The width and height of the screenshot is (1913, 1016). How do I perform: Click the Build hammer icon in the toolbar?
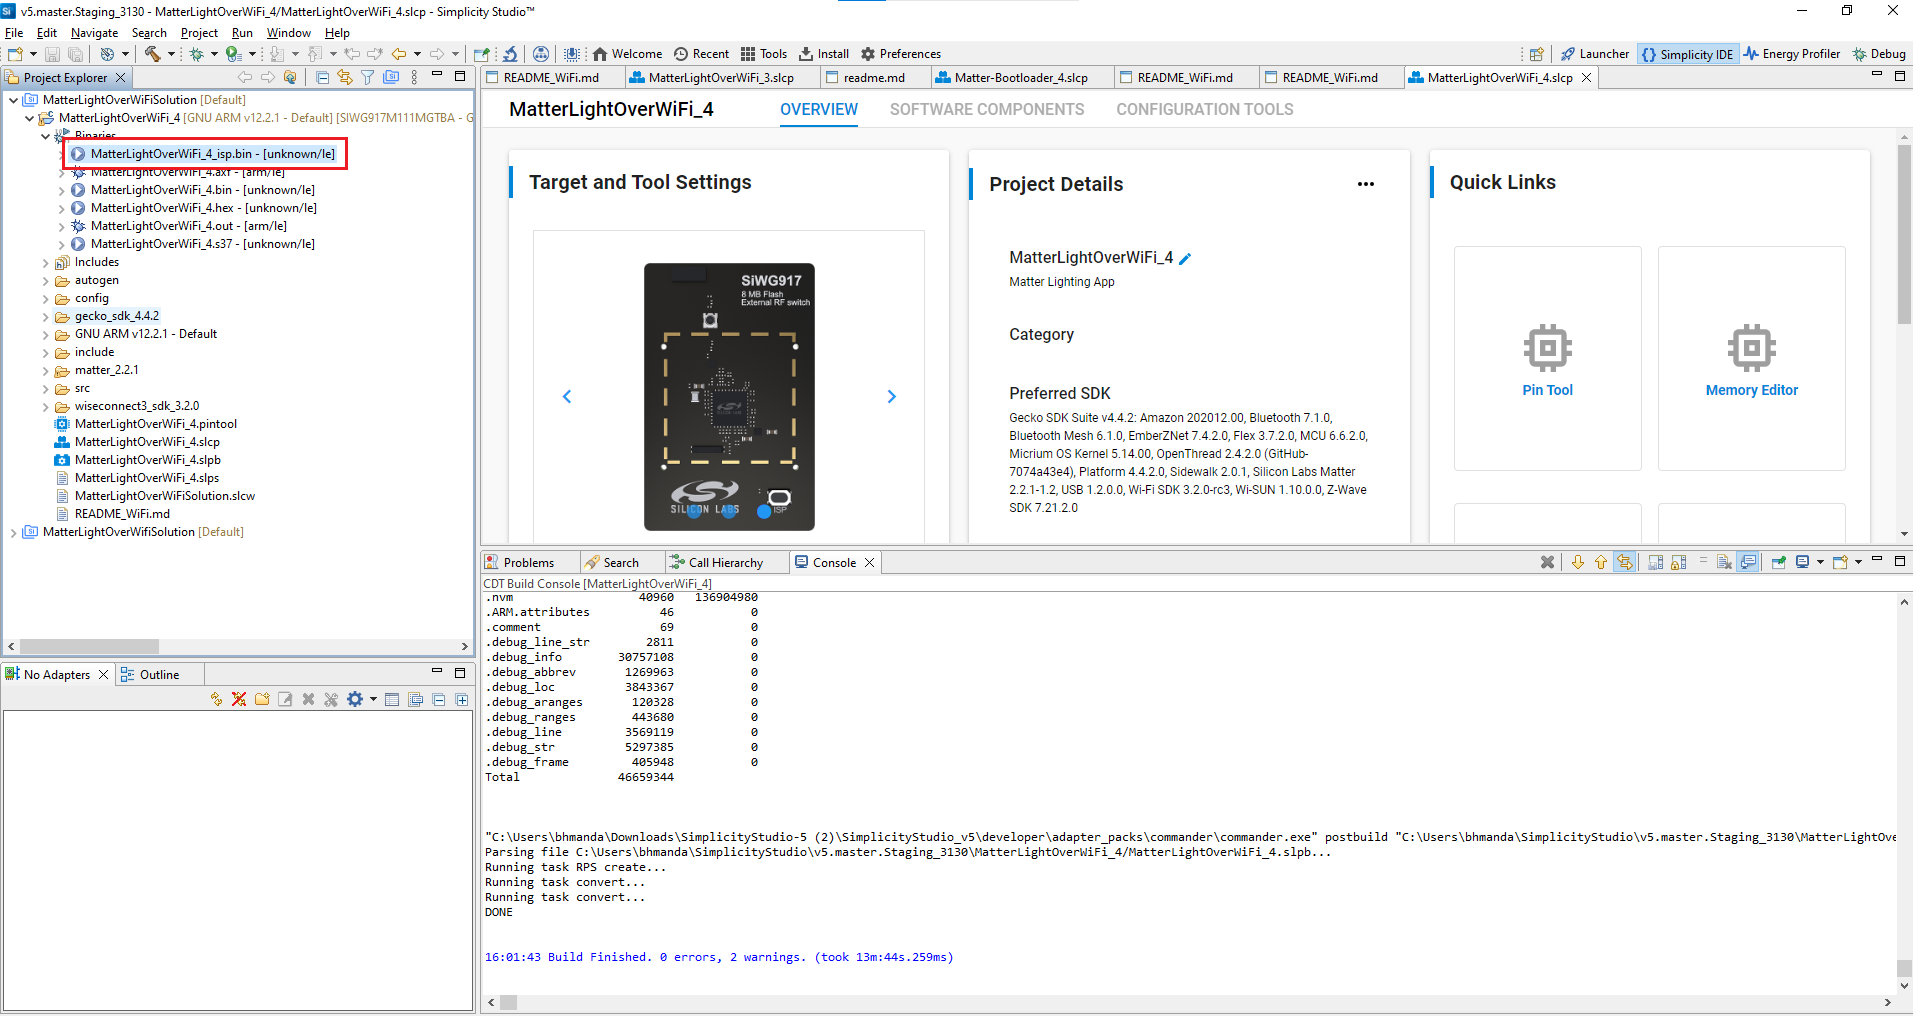tap(152, 54)
